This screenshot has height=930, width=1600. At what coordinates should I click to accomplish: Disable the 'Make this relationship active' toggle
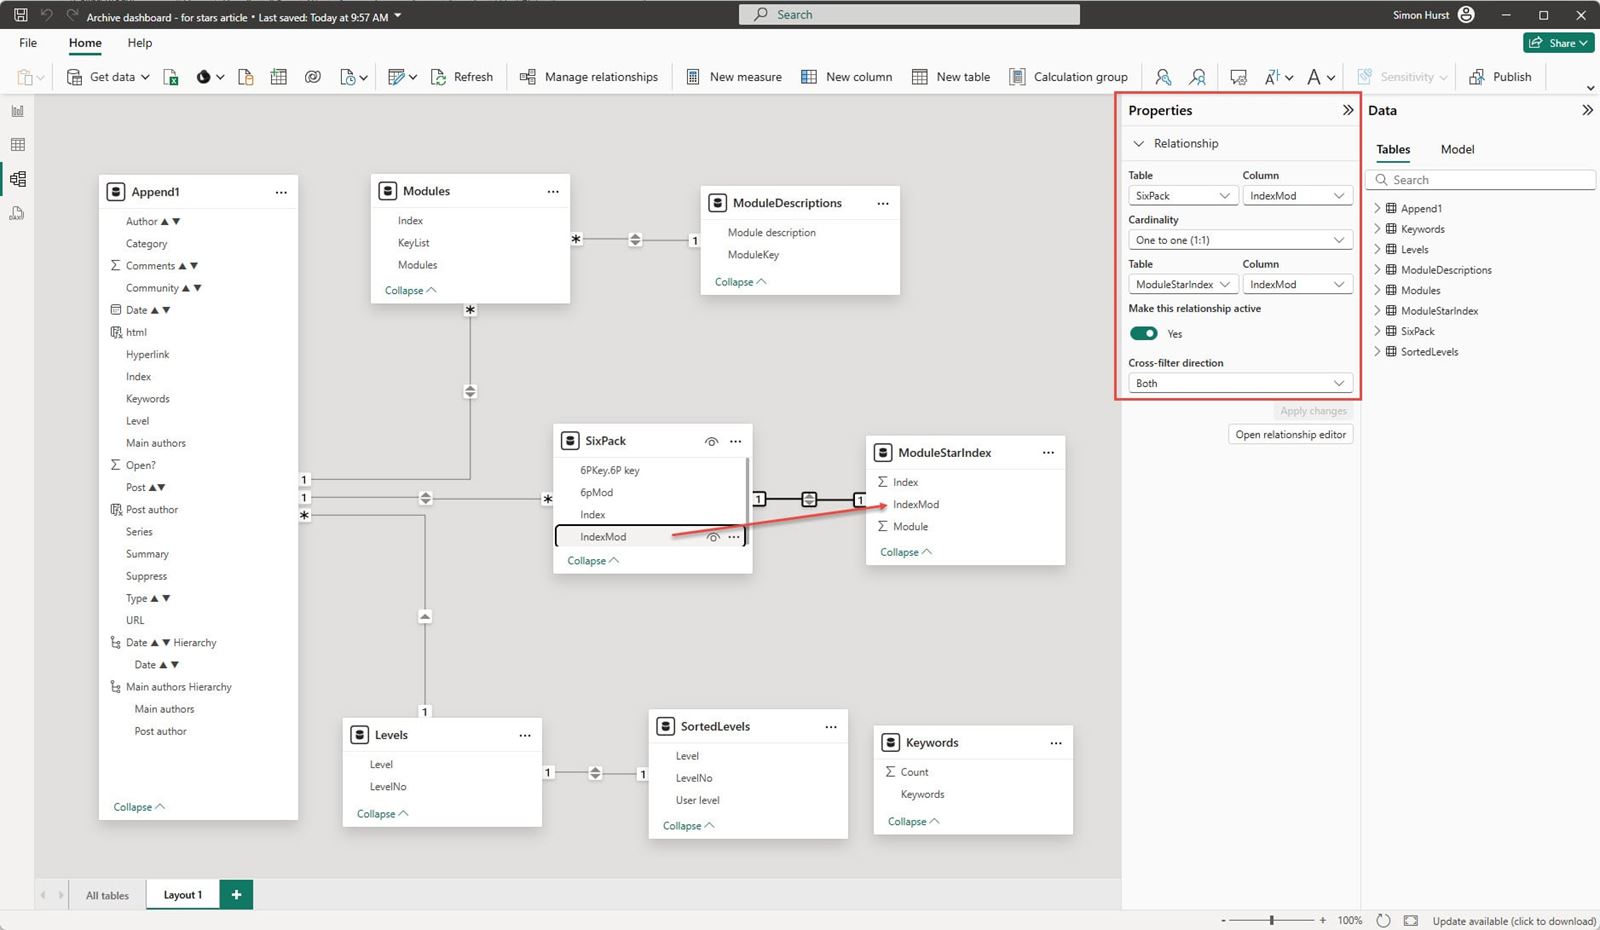coord(1143,333)
